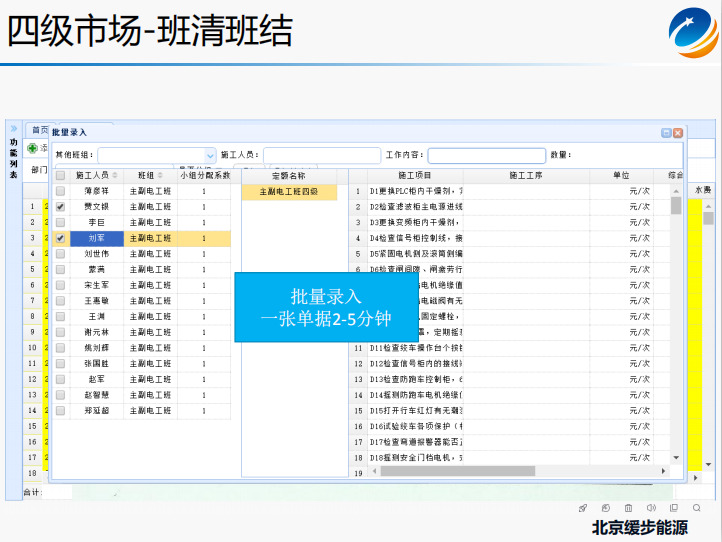Viewport: 722px width, 542px height.
Task: Switch to the 首页 tab
Action: coord(39,130)
